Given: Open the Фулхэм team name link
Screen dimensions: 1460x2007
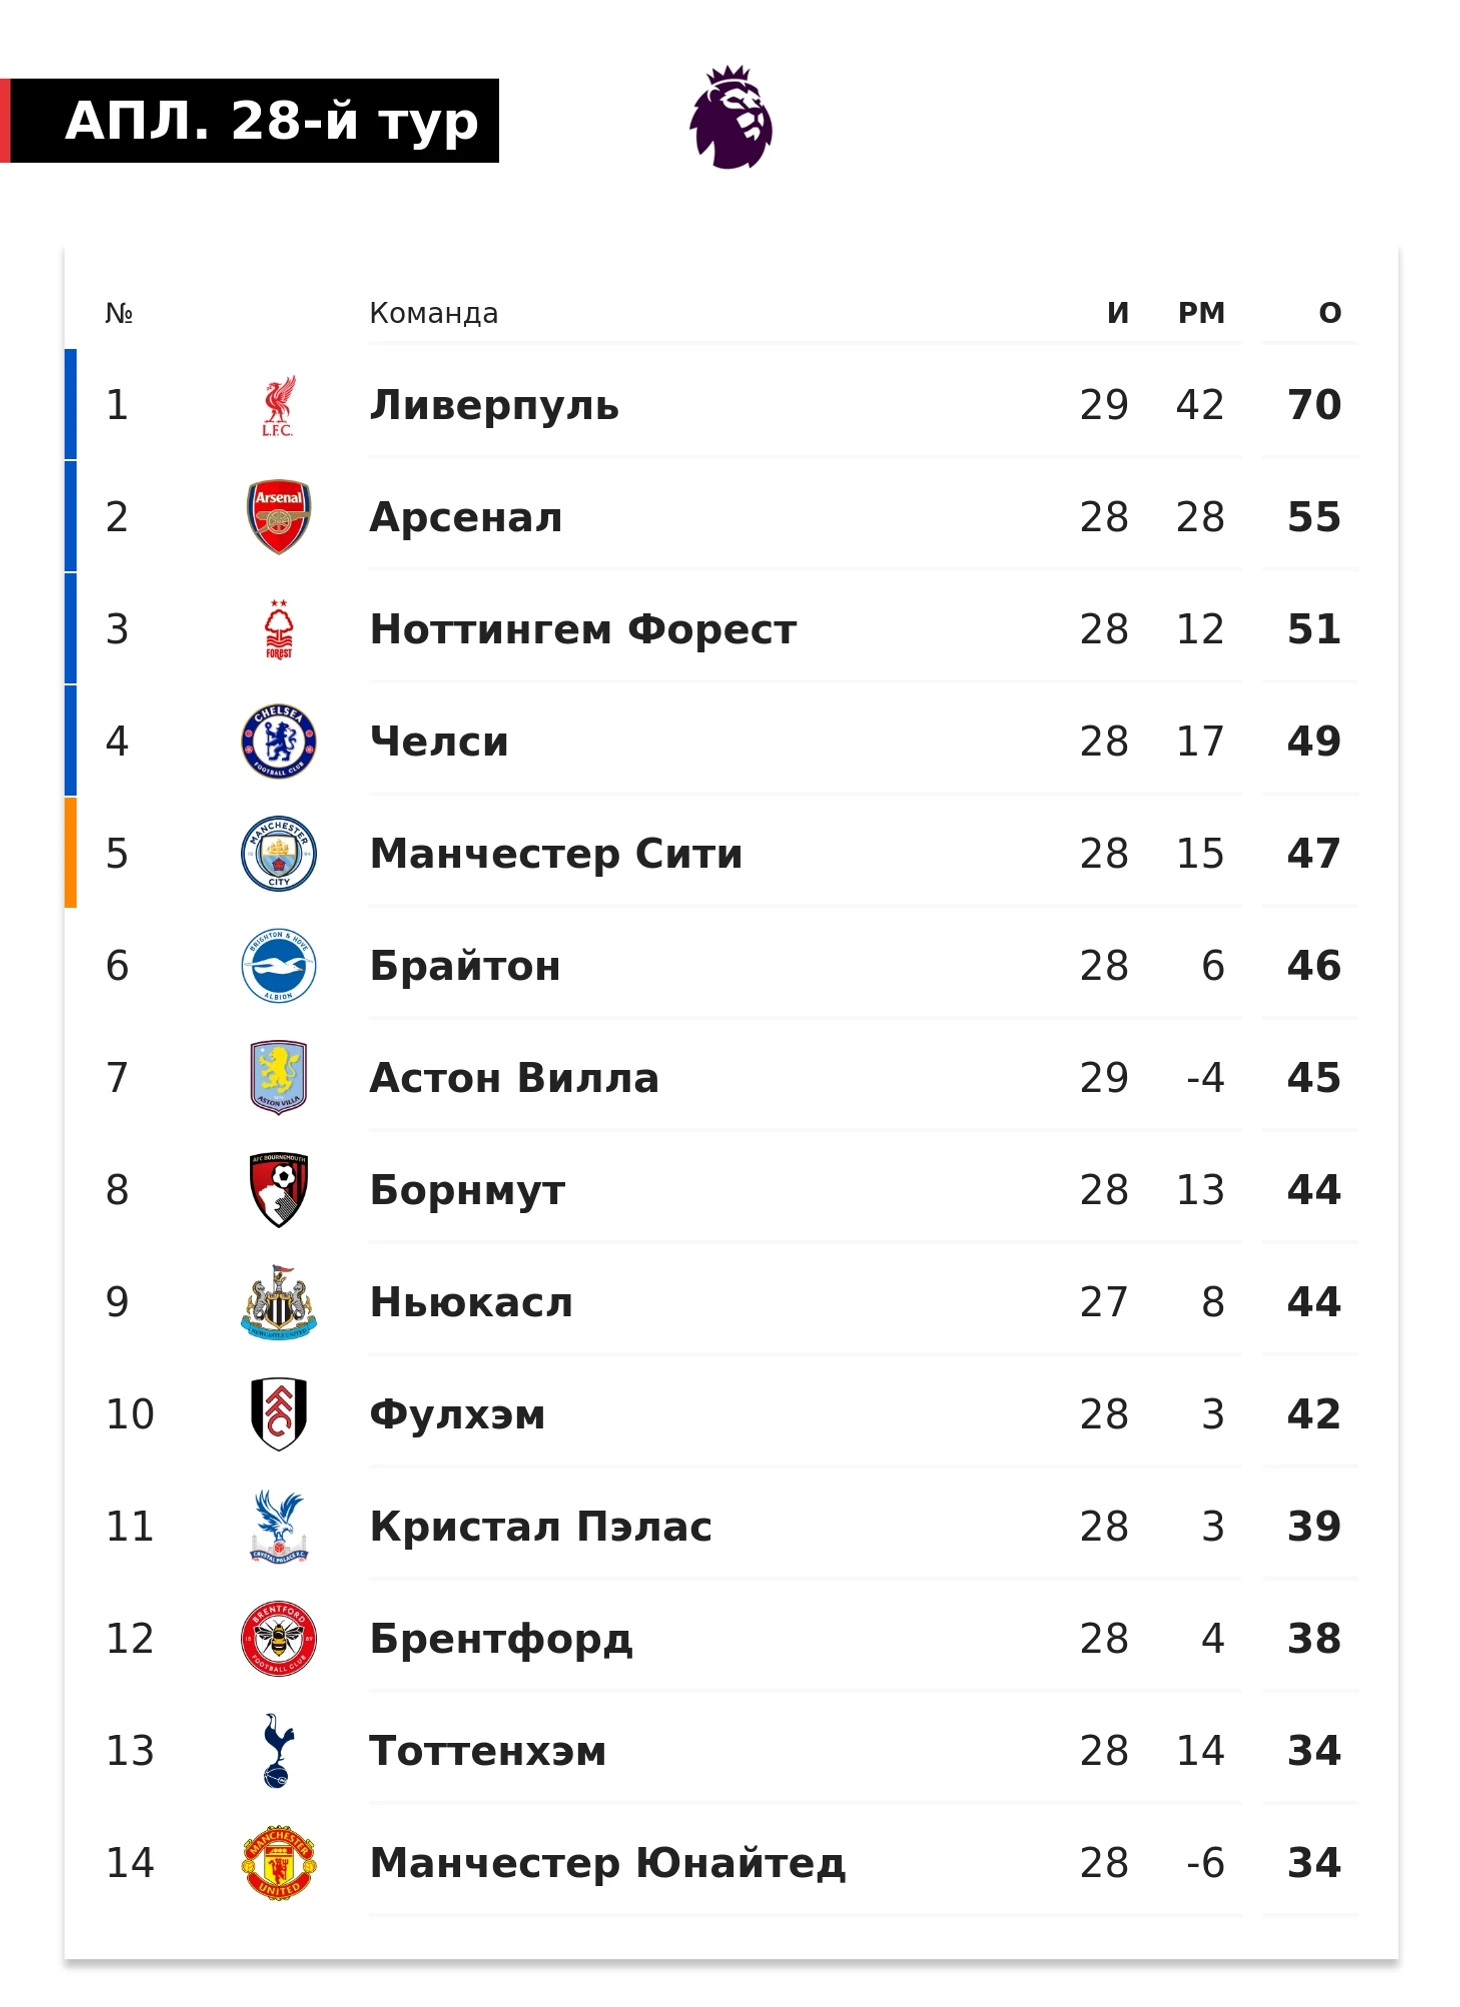Looking at the screenshot, I should (x=457, y=1414).
